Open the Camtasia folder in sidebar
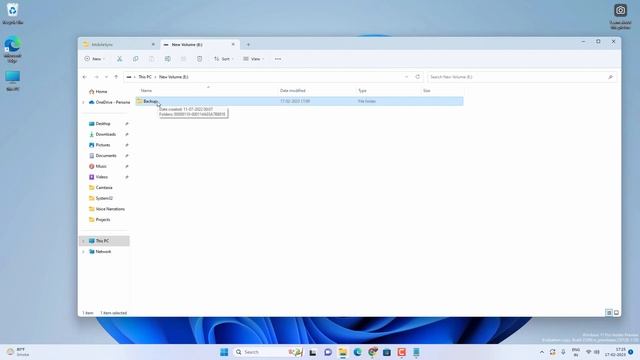This screenshot has width=640, height=360. click(104, 187)
